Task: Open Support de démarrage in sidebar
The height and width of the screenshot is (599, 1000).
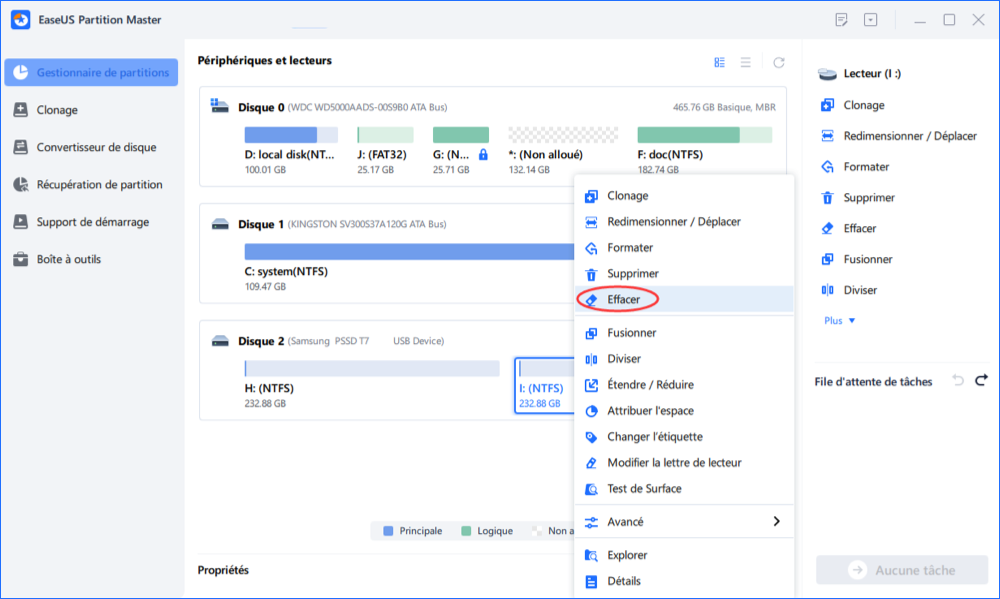Action: click(x=91, y=222)
